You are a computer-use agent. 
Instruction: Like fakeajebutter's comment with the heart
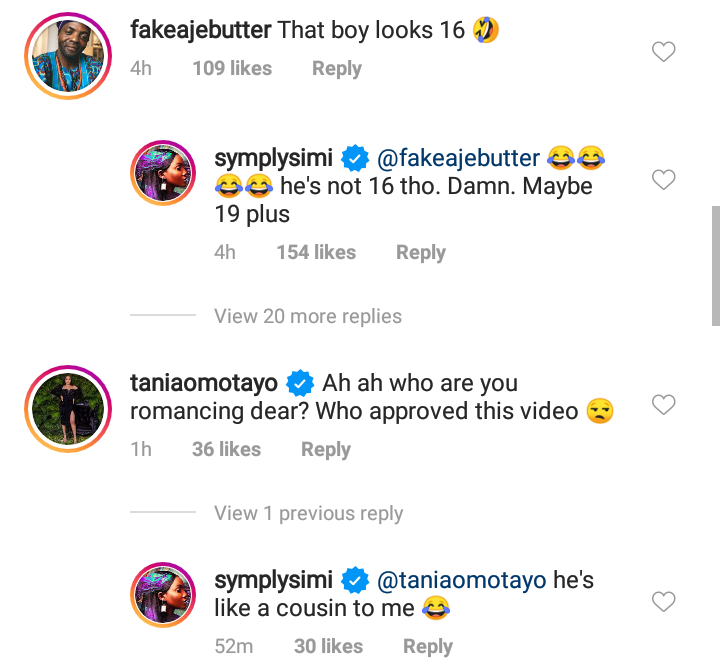pyautogui.click(x=664, y=52)
